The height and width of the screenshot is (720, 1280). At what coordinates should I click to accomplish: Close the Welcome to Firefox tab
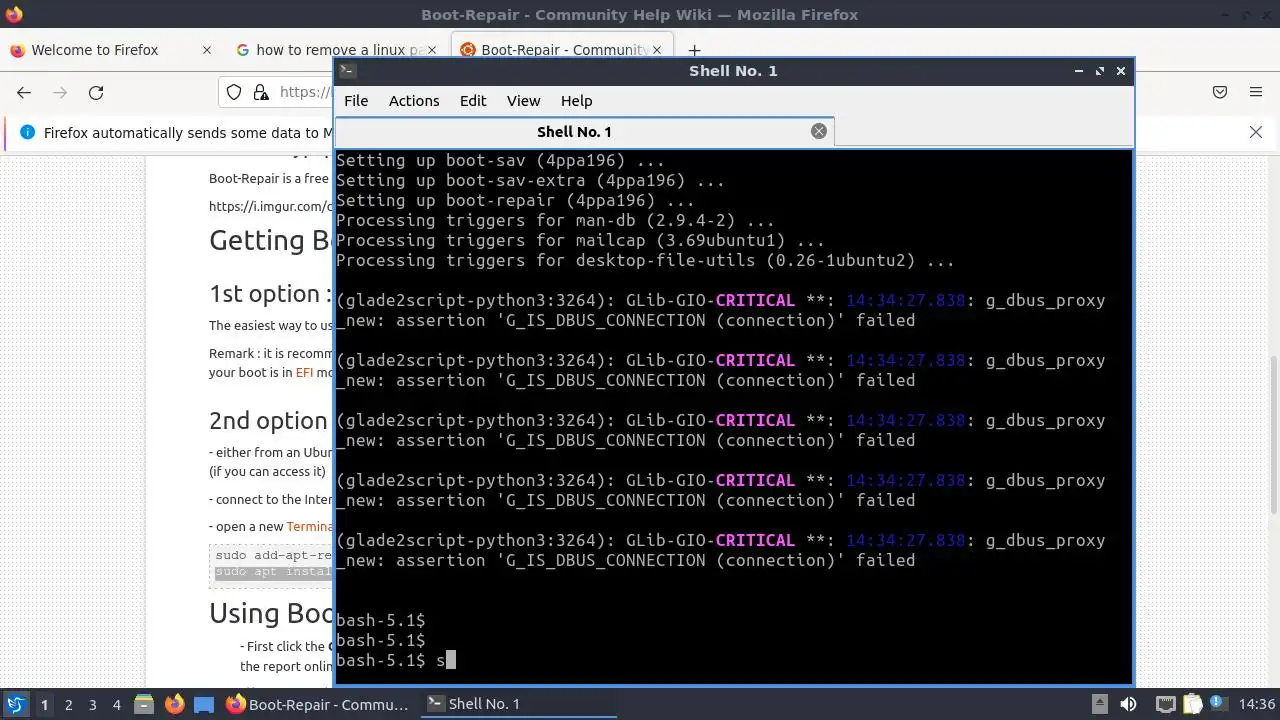(206, 50)
